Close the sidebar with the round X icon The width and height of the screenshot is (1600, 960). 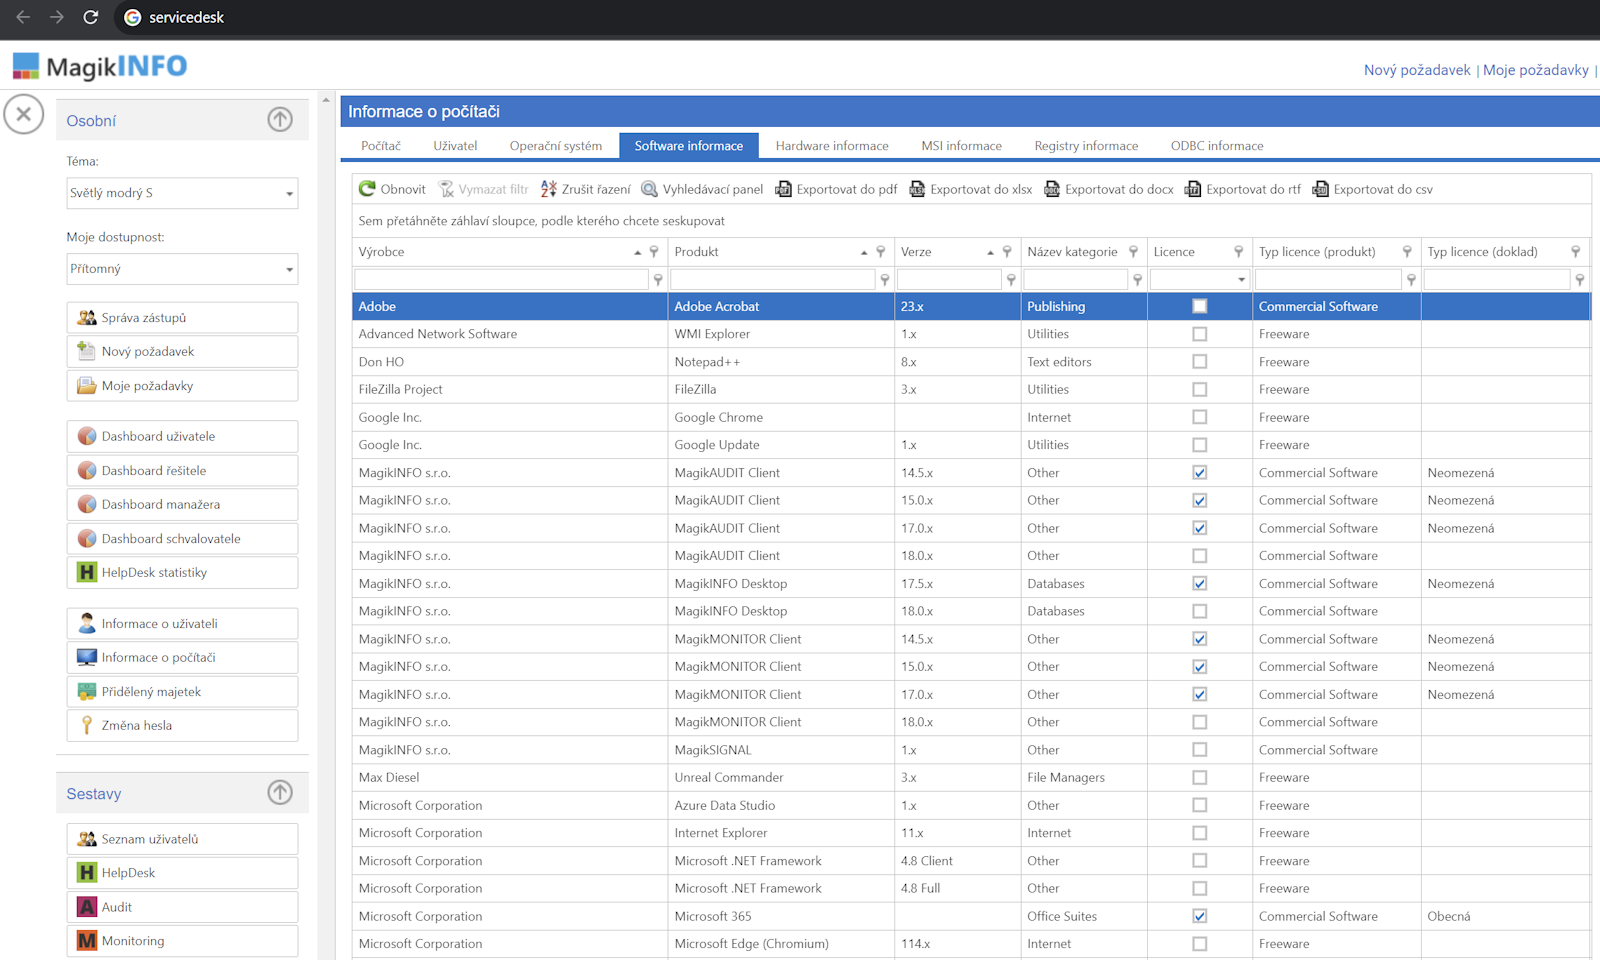[x=24, y=114]
